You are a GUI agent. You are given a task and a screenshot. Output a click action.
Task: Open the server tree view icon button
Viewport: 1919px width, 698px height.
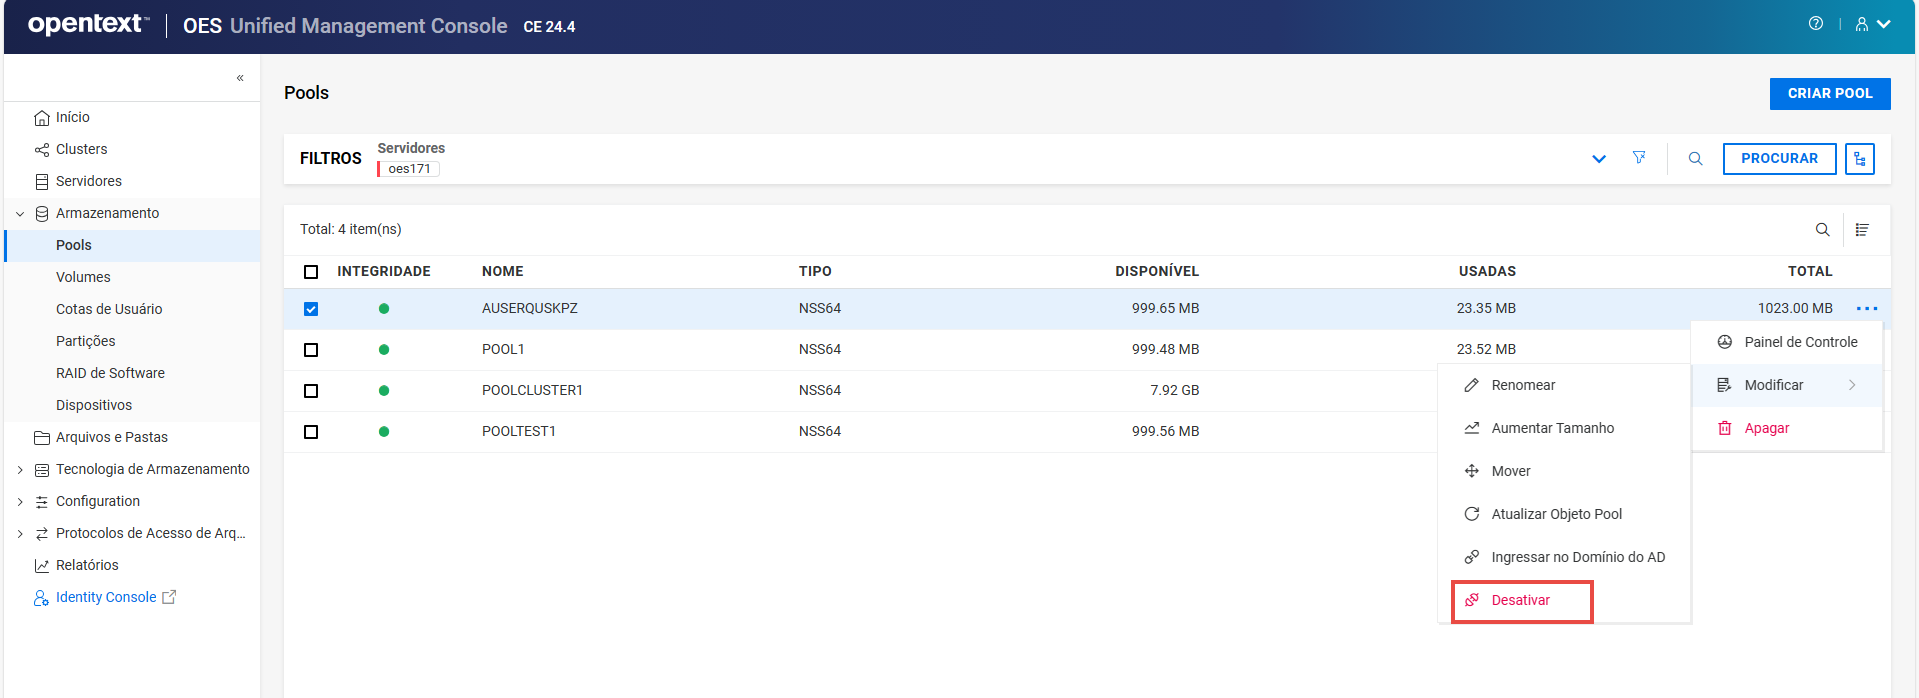pyautogui.click(x=1859, y=159)
